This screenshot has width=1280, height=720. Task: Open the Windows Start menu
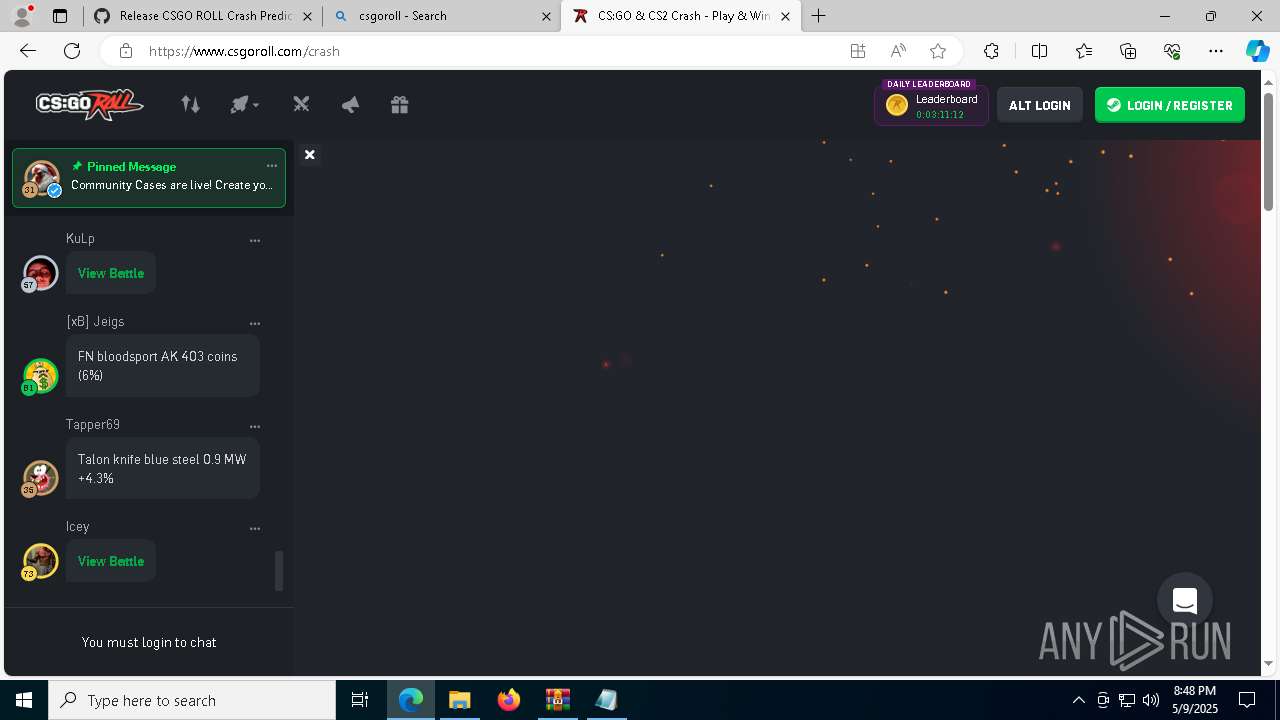[24, 700]
